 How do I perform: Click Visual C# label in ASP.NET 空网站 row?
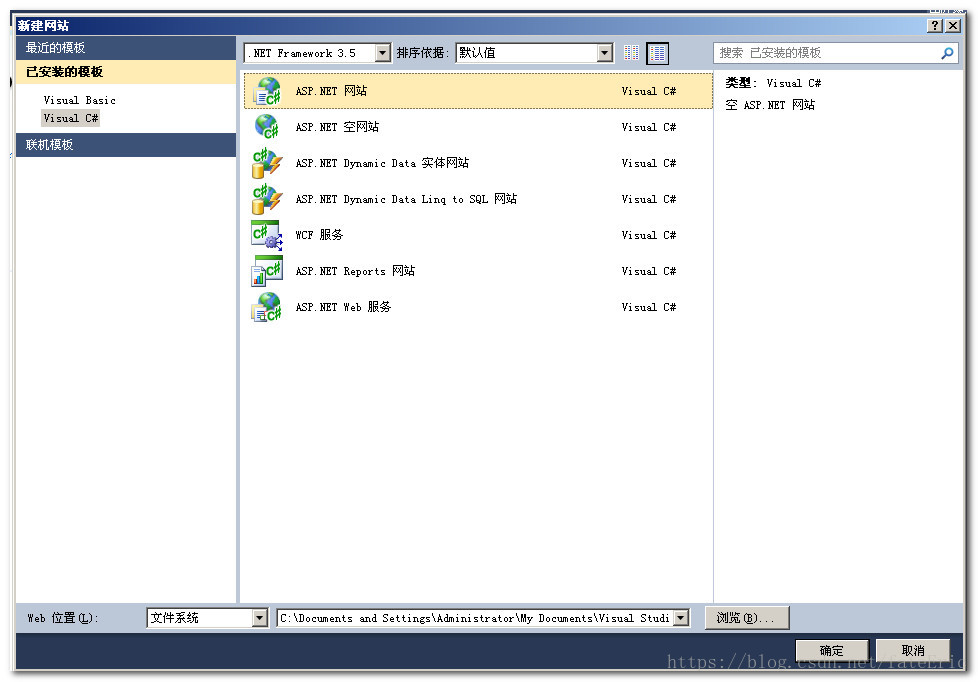pos(649,127)
